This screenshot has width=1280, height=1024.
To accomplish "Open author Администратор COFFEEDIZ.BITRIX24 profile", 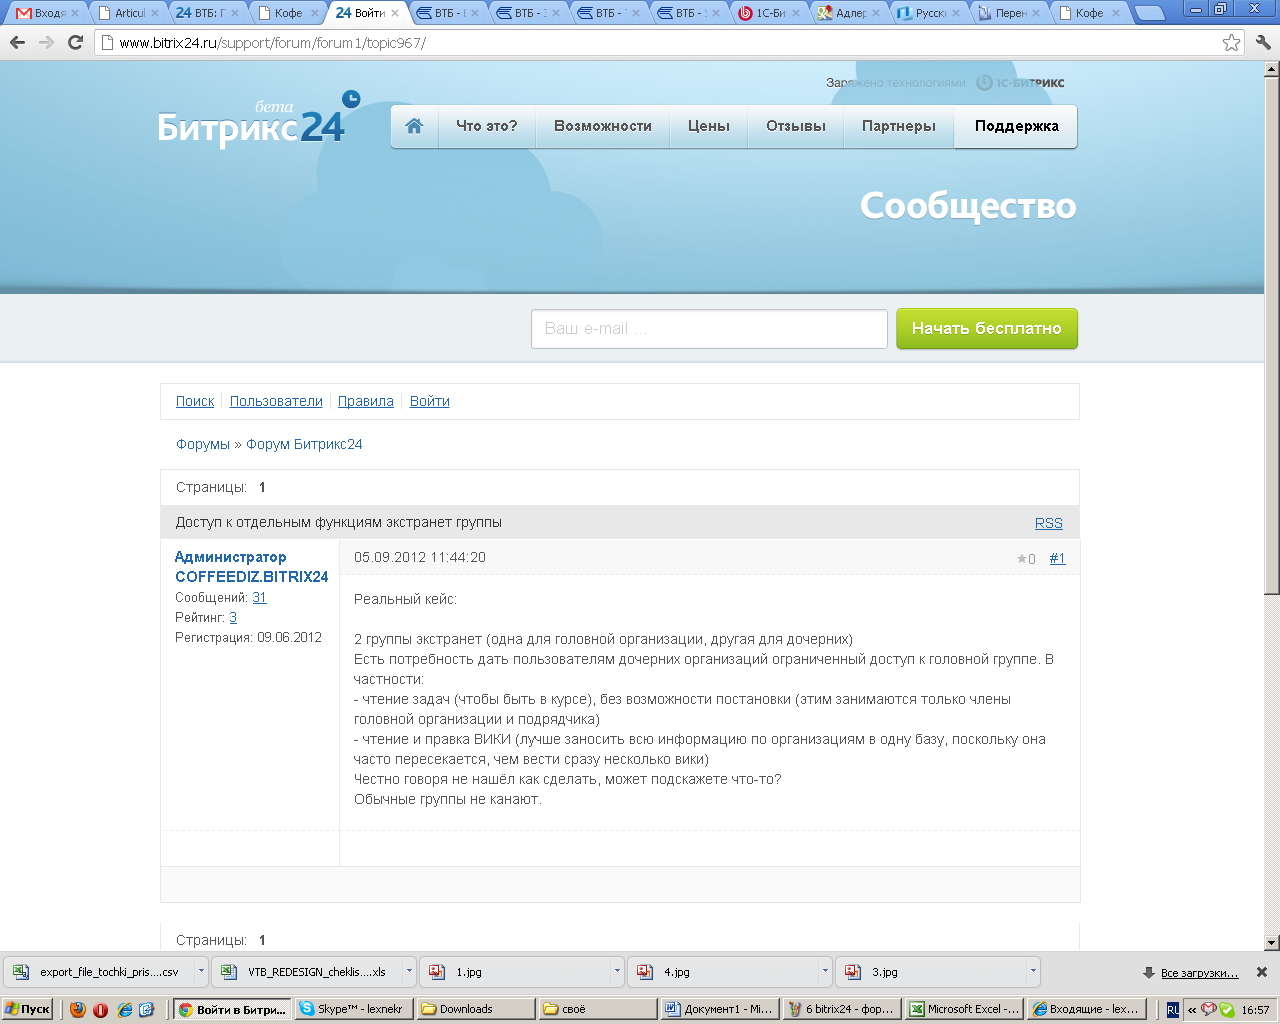I will (251, 567).
